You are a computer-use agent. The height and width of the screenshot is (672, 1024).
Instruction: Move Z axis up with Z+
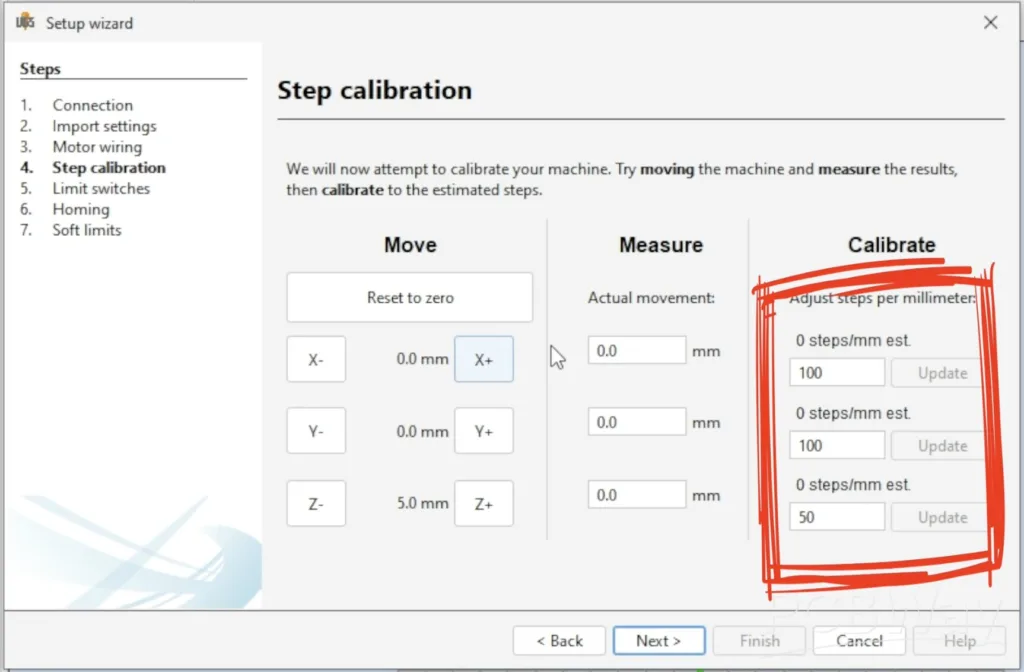point(484,504)
